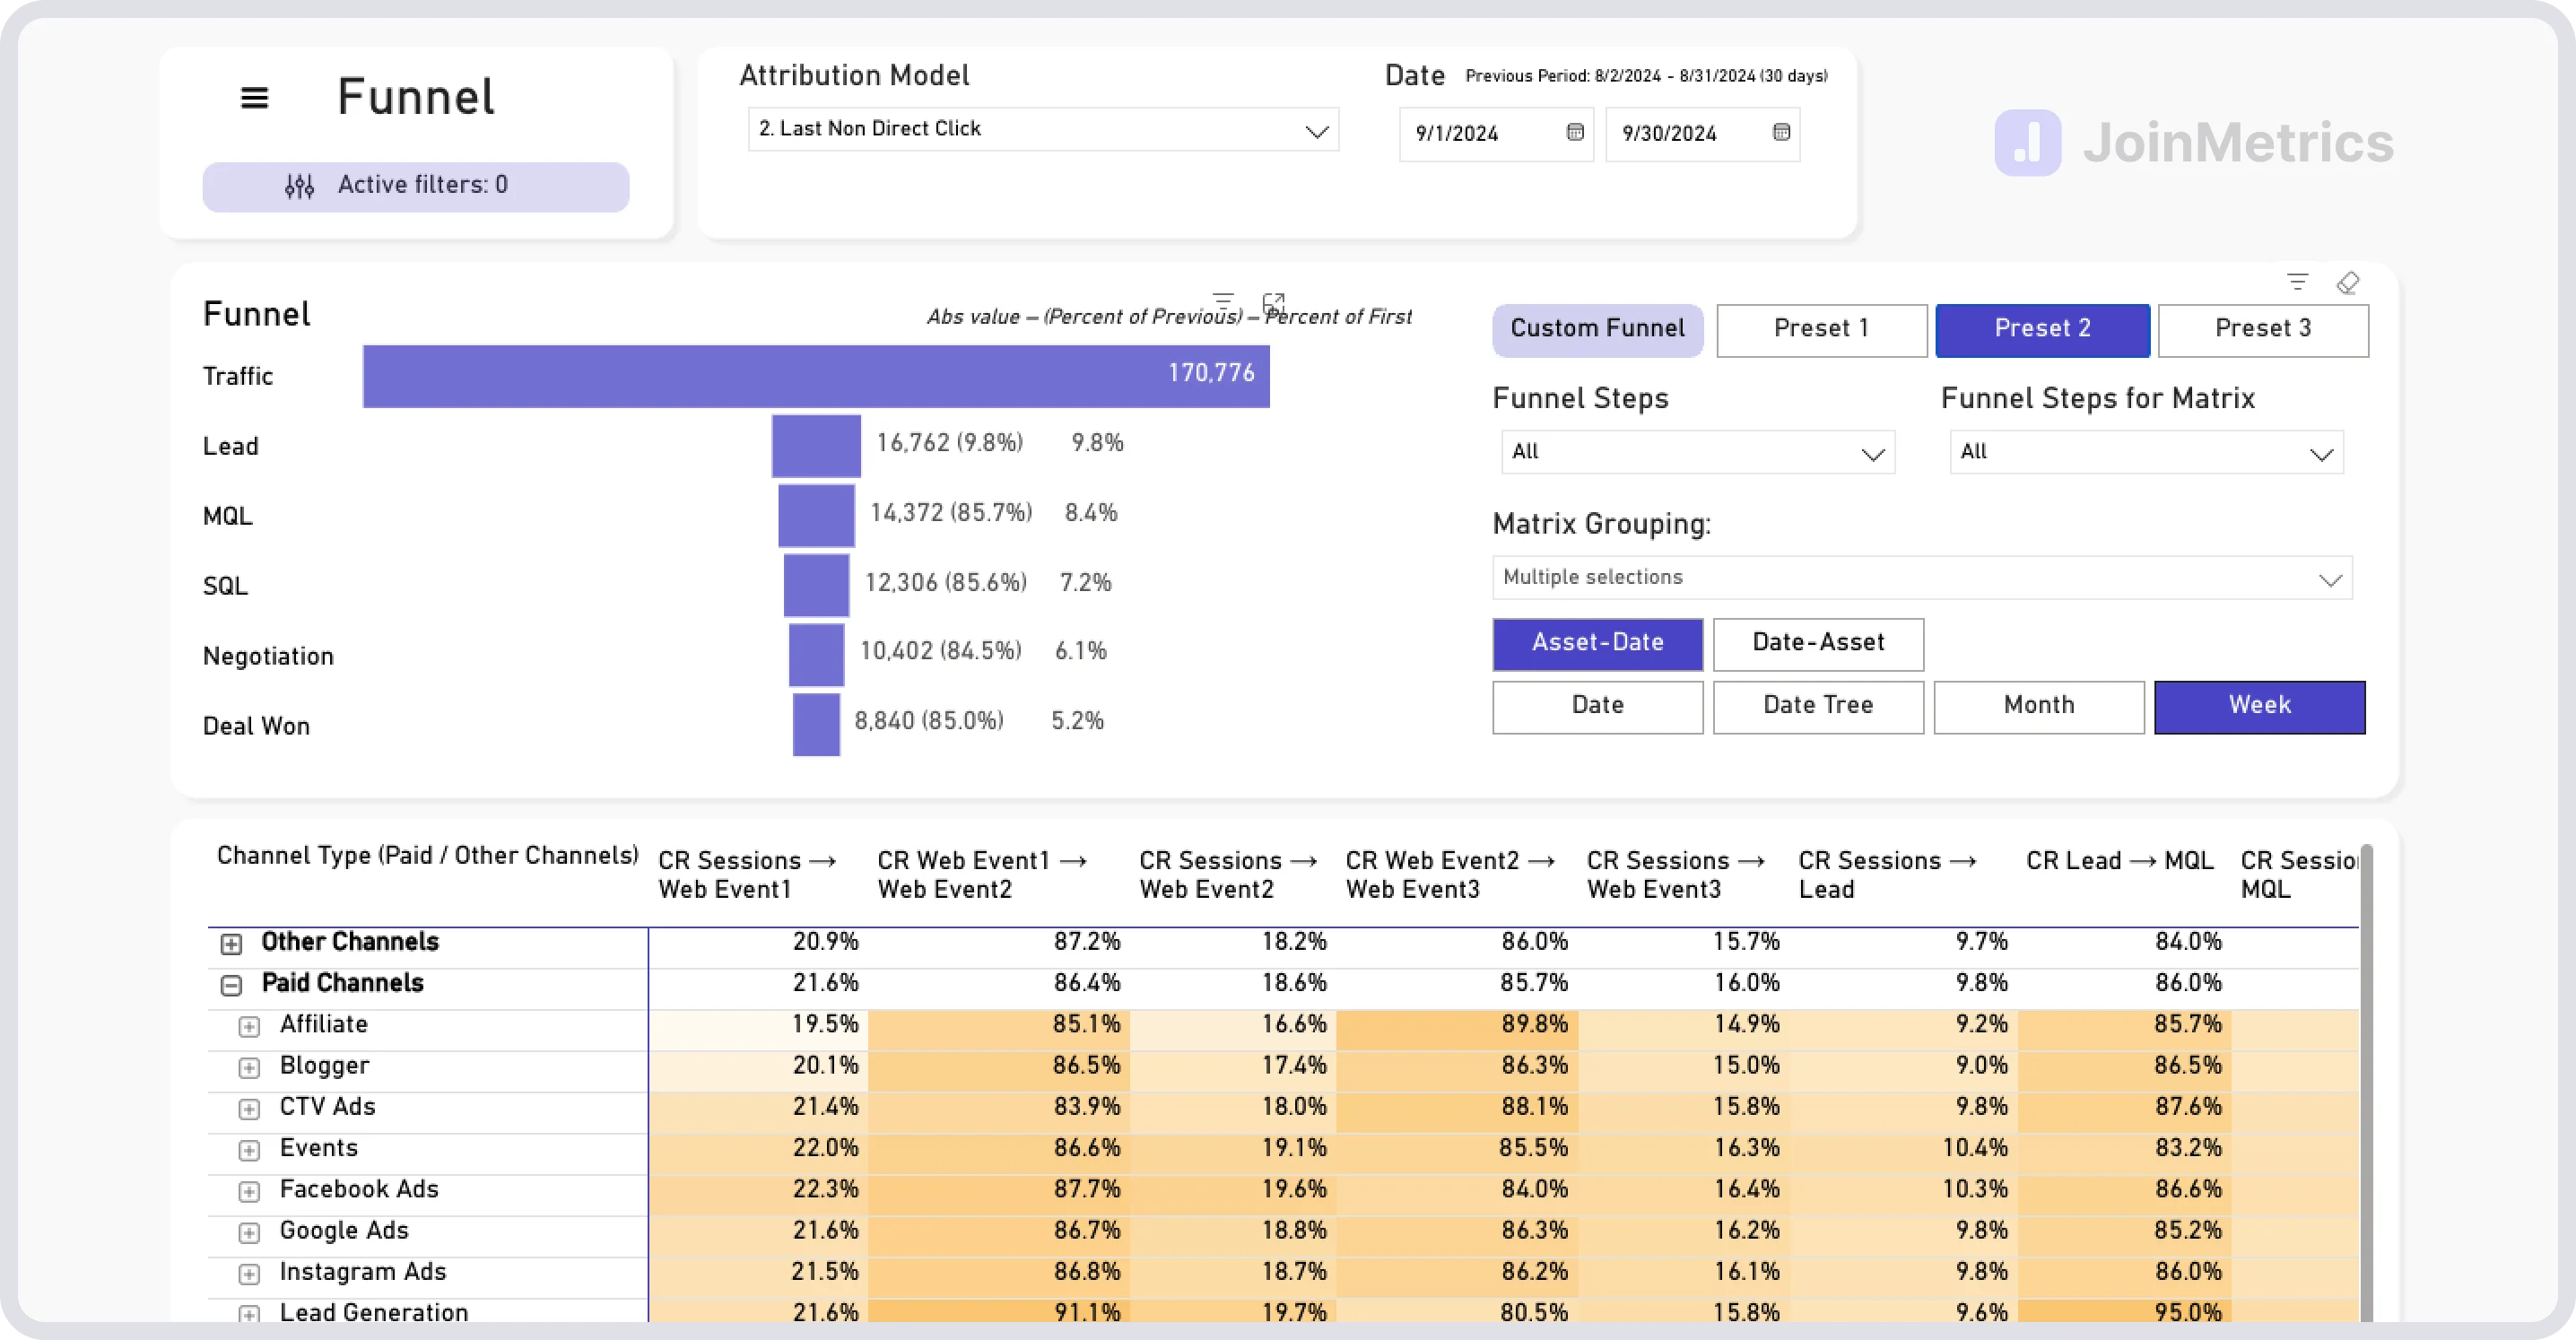The height and width of the screenshot is (1340, 2576).
Task: Click the eraser icon to clear the funnel panel filters
Action: pyautogui.click(x=2349, y=282)
